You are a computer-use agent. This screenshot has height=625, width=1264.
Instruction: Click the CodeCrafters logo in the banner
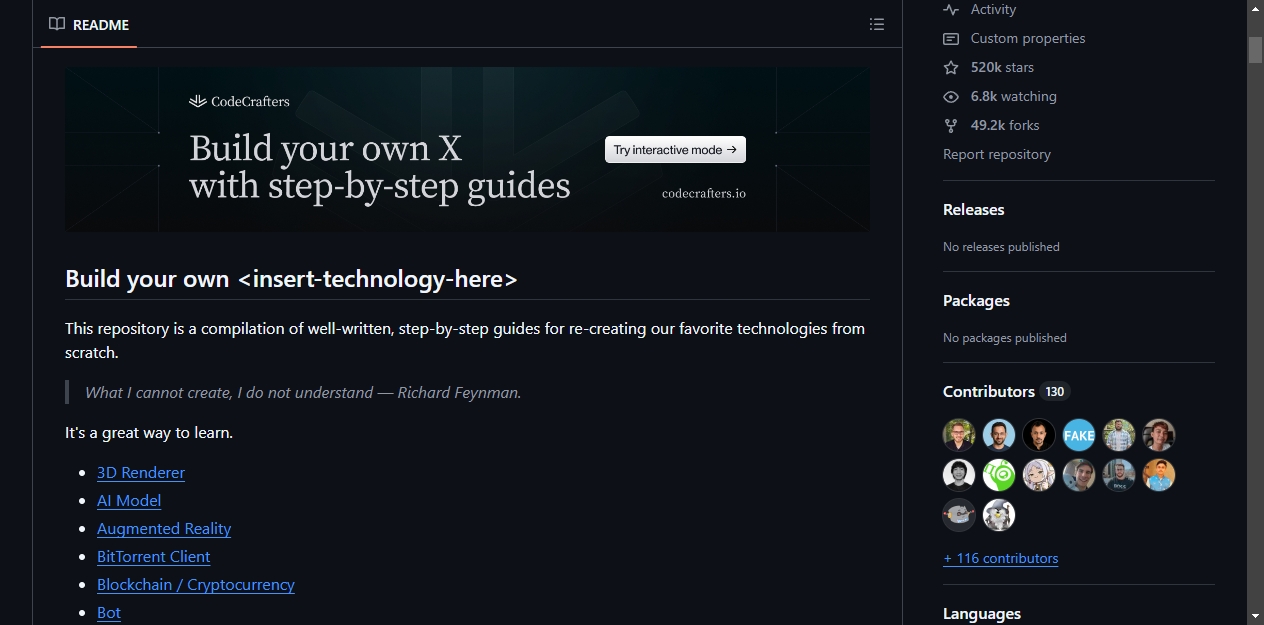click(x=240, y=101)
